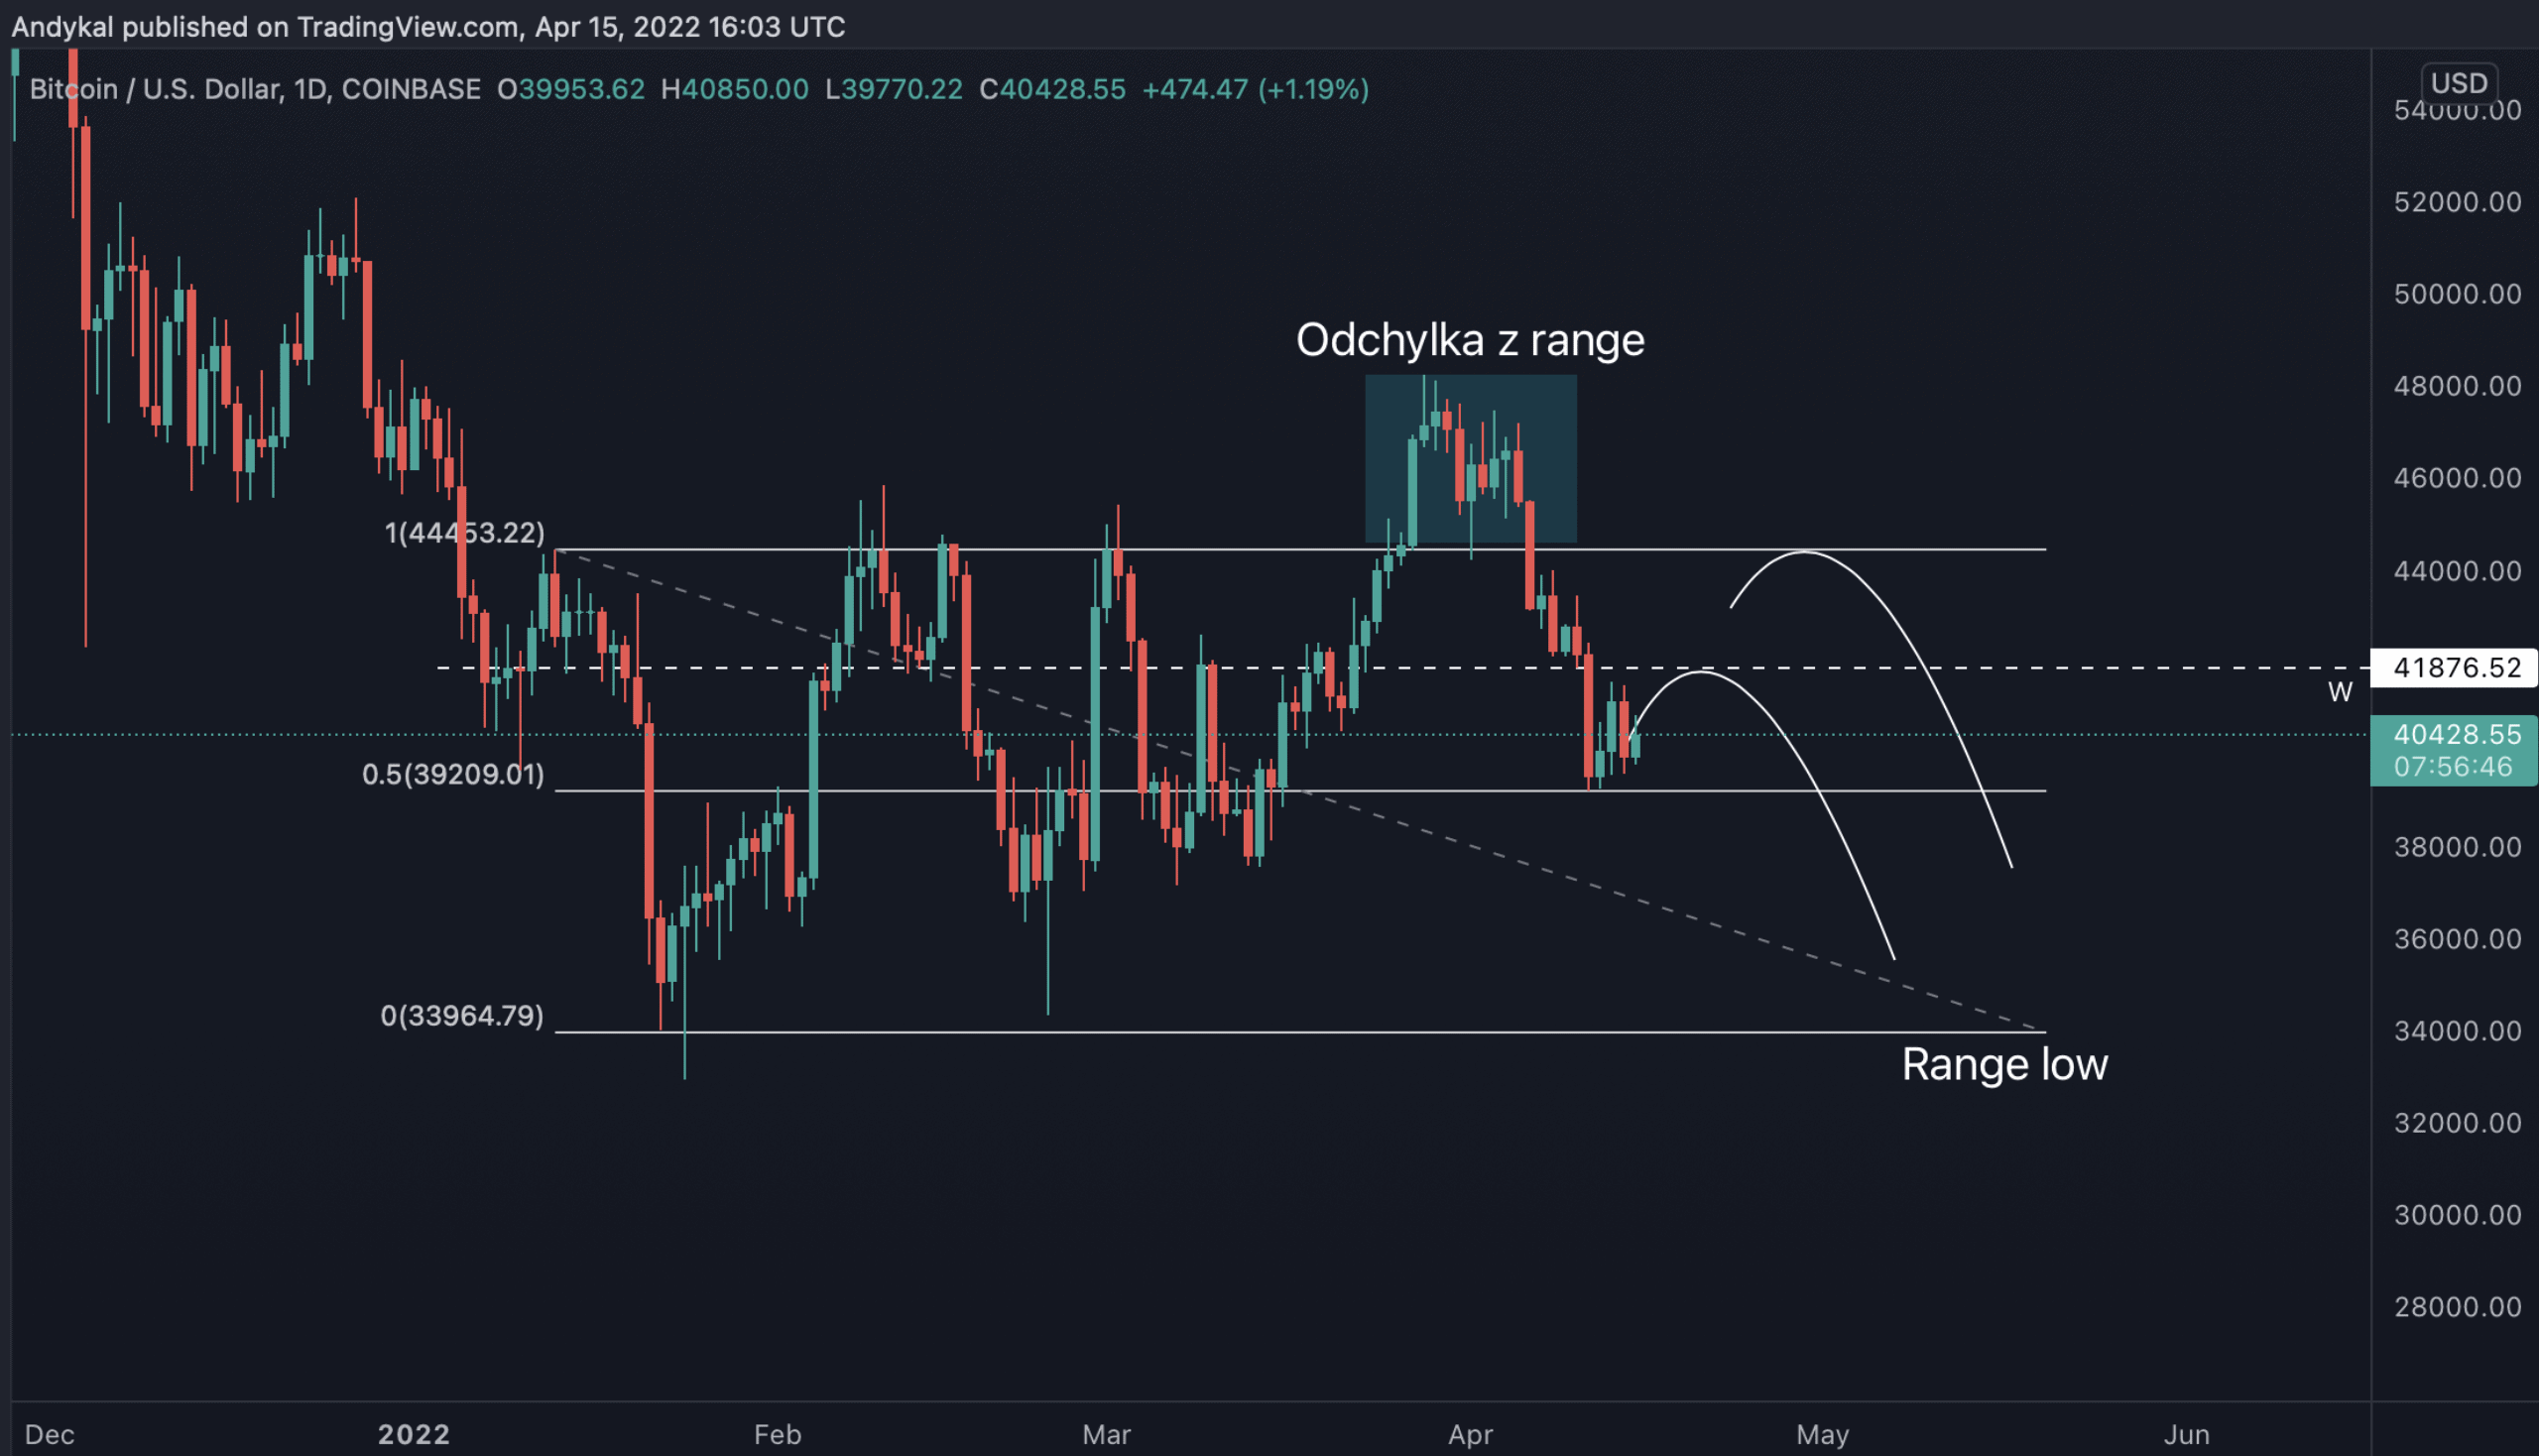Click the 0(33964.79) Fibonacci level label
Screen dimensions: 2539x1456
click(462, 1016)
